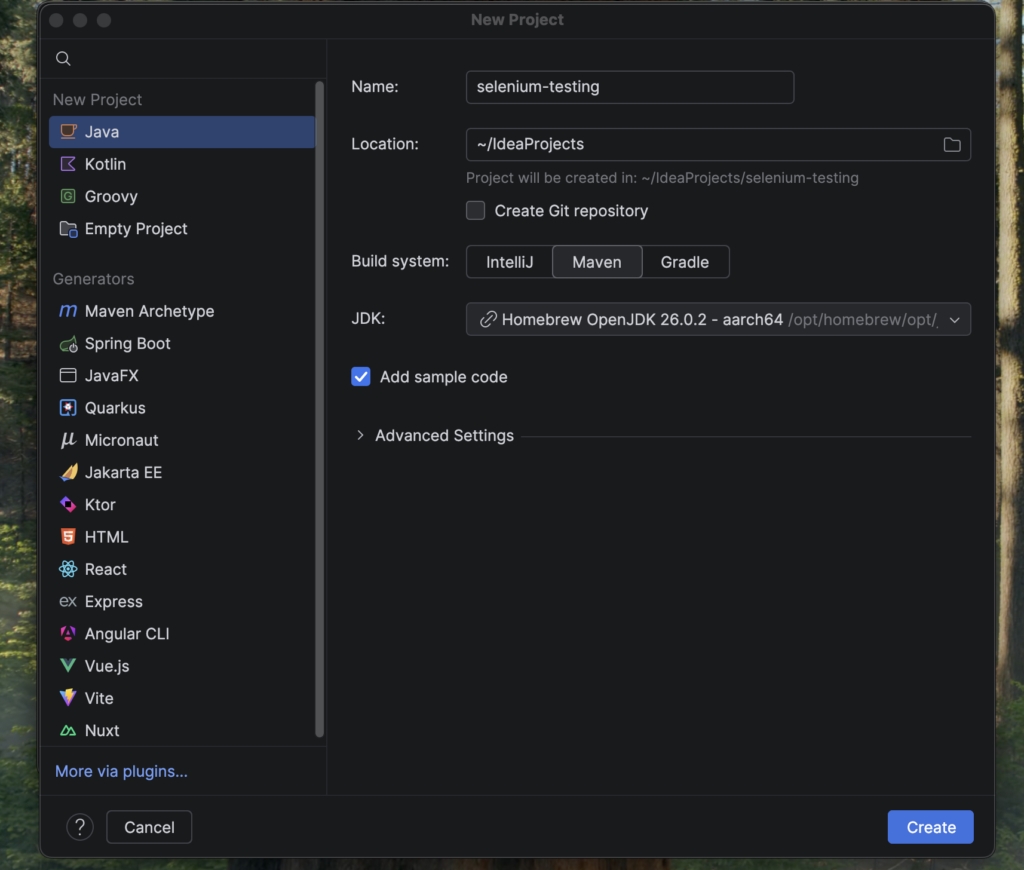Choose the Jakarta EE sail icon
The image size is (1024, 870).
(x=68, y=472)
